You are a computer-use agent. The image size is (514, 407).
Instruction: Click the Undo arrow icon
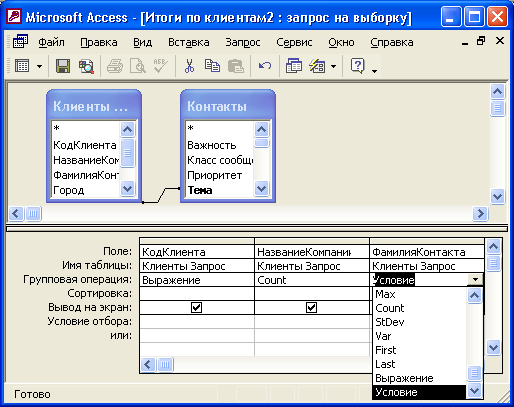click(265, 66)
